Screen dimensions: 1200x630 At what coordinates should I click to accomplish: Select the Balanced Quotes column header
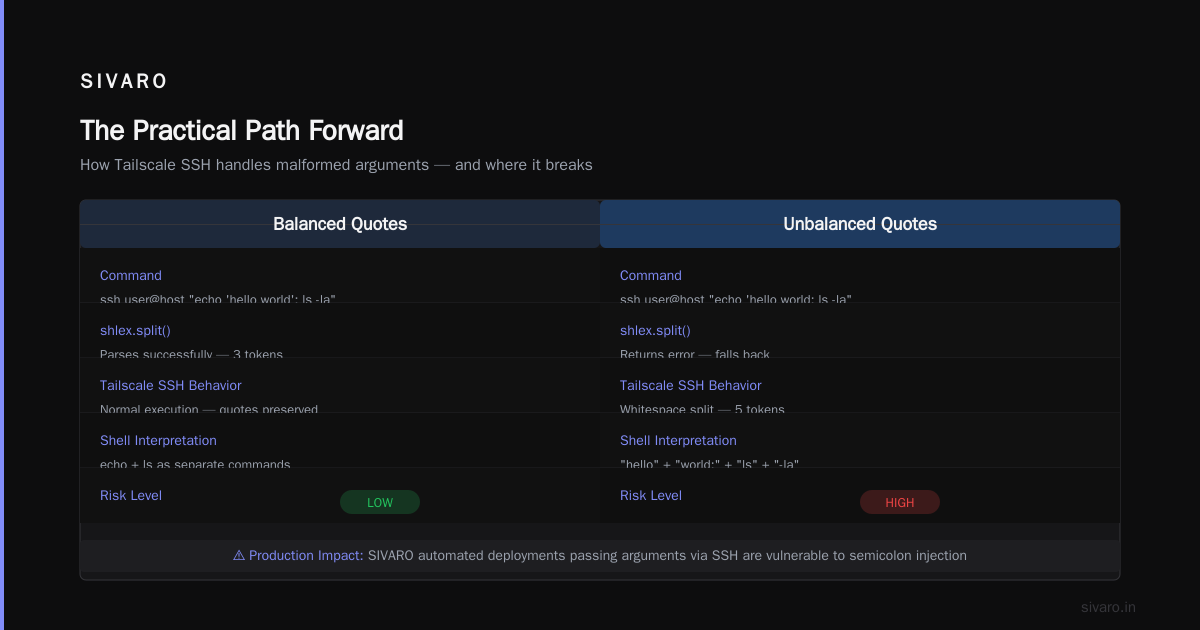pyautogui.click(x=340, y=224)
